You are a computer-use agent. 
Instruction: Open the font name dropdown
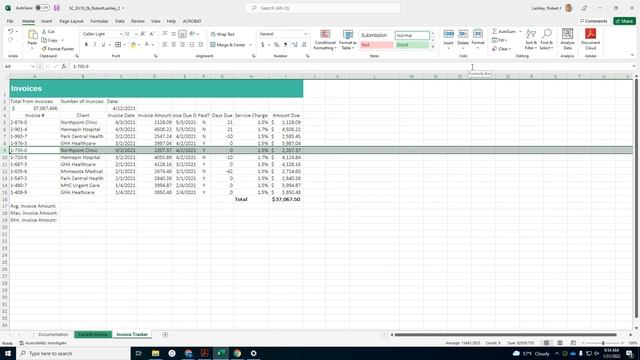click(120, 34)
